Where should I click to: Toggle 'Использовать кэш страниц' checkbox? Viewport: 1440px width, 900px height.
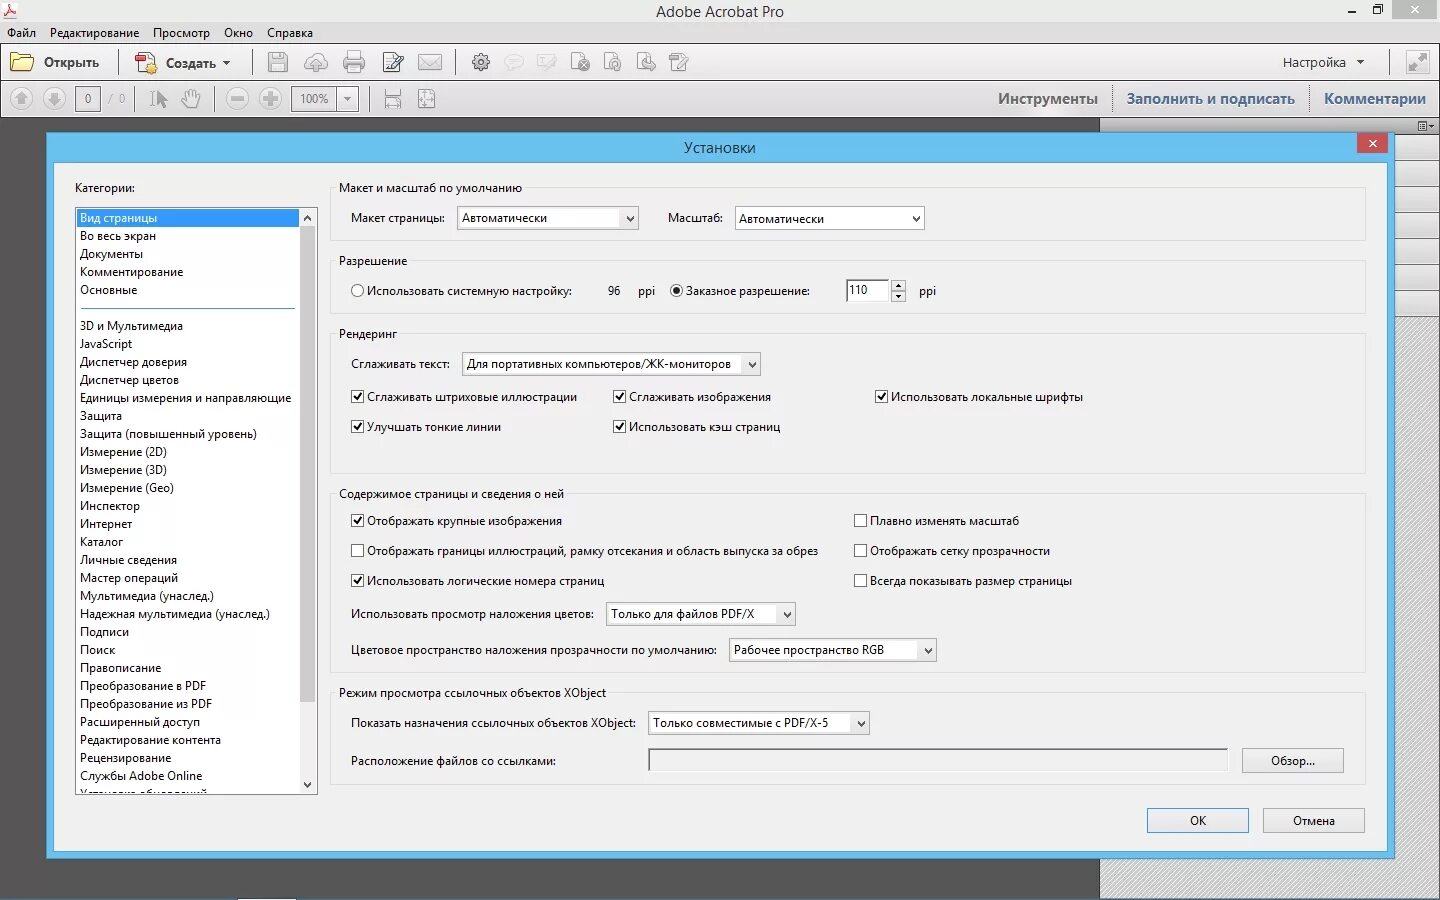pyautogui.click(x=619, y=427)
